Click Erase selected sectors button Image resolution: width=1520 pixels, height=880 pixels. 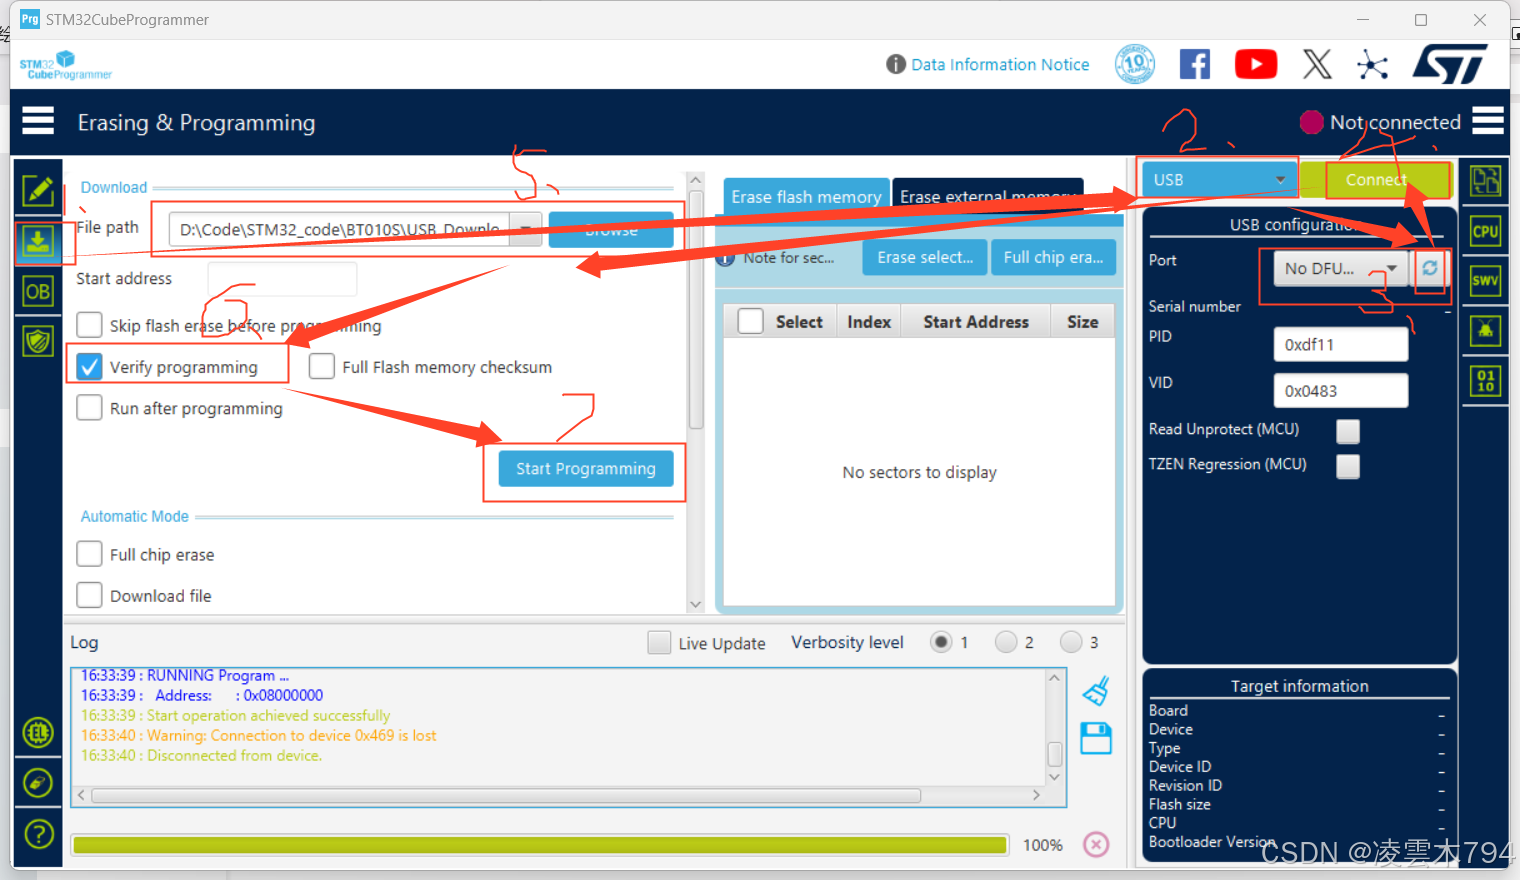point(925,257)
